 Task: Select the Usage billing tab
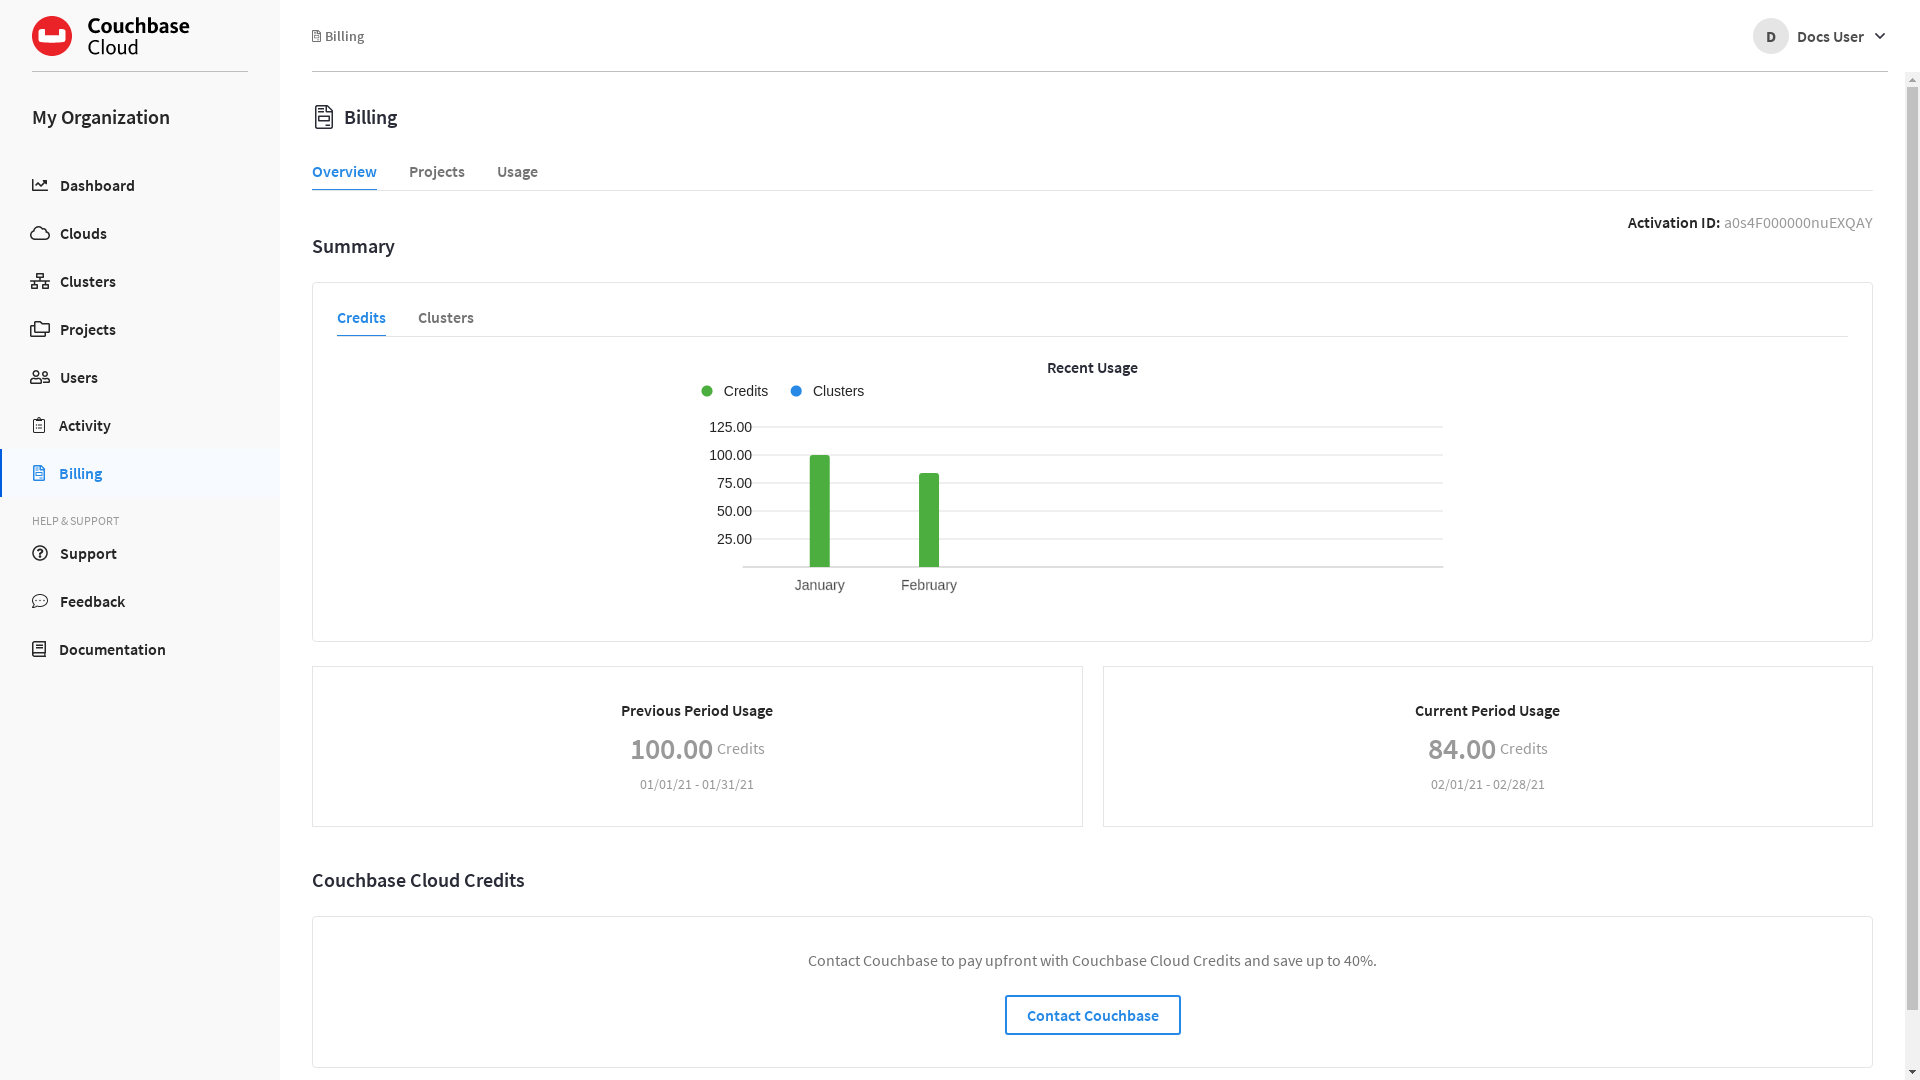coord(517,171)
